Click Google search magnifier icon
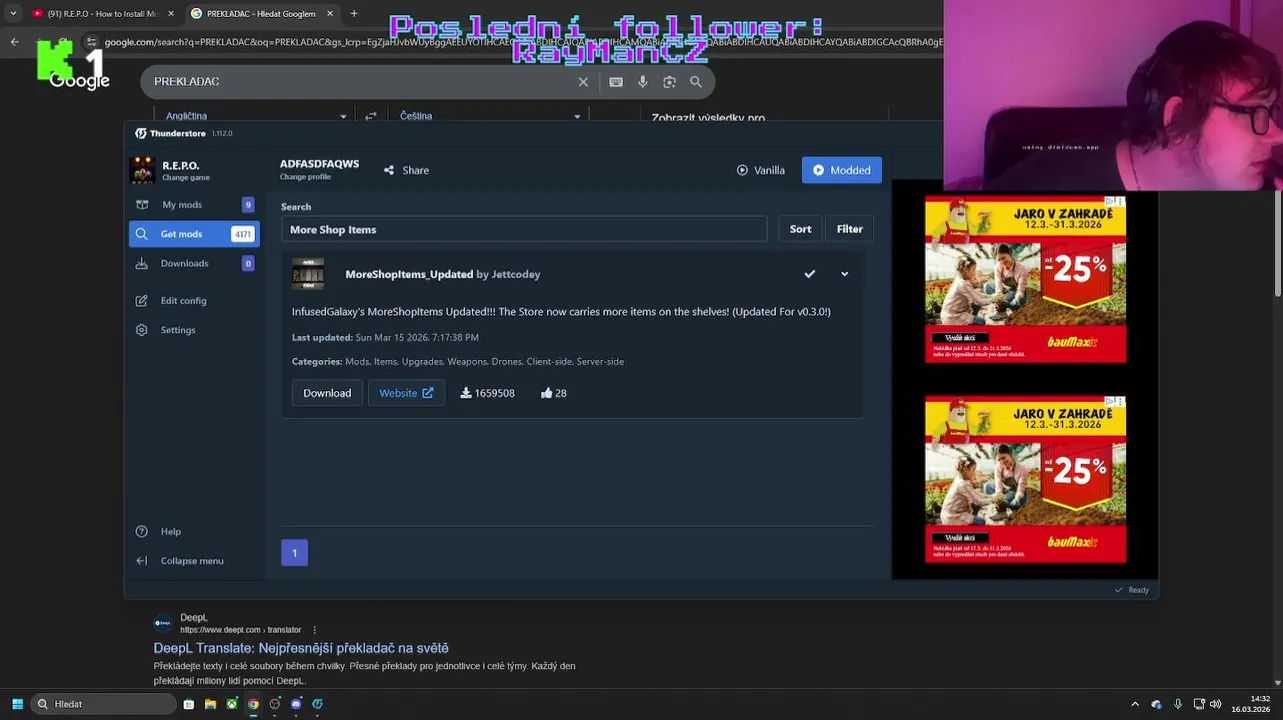 click(x=696, y=82)
